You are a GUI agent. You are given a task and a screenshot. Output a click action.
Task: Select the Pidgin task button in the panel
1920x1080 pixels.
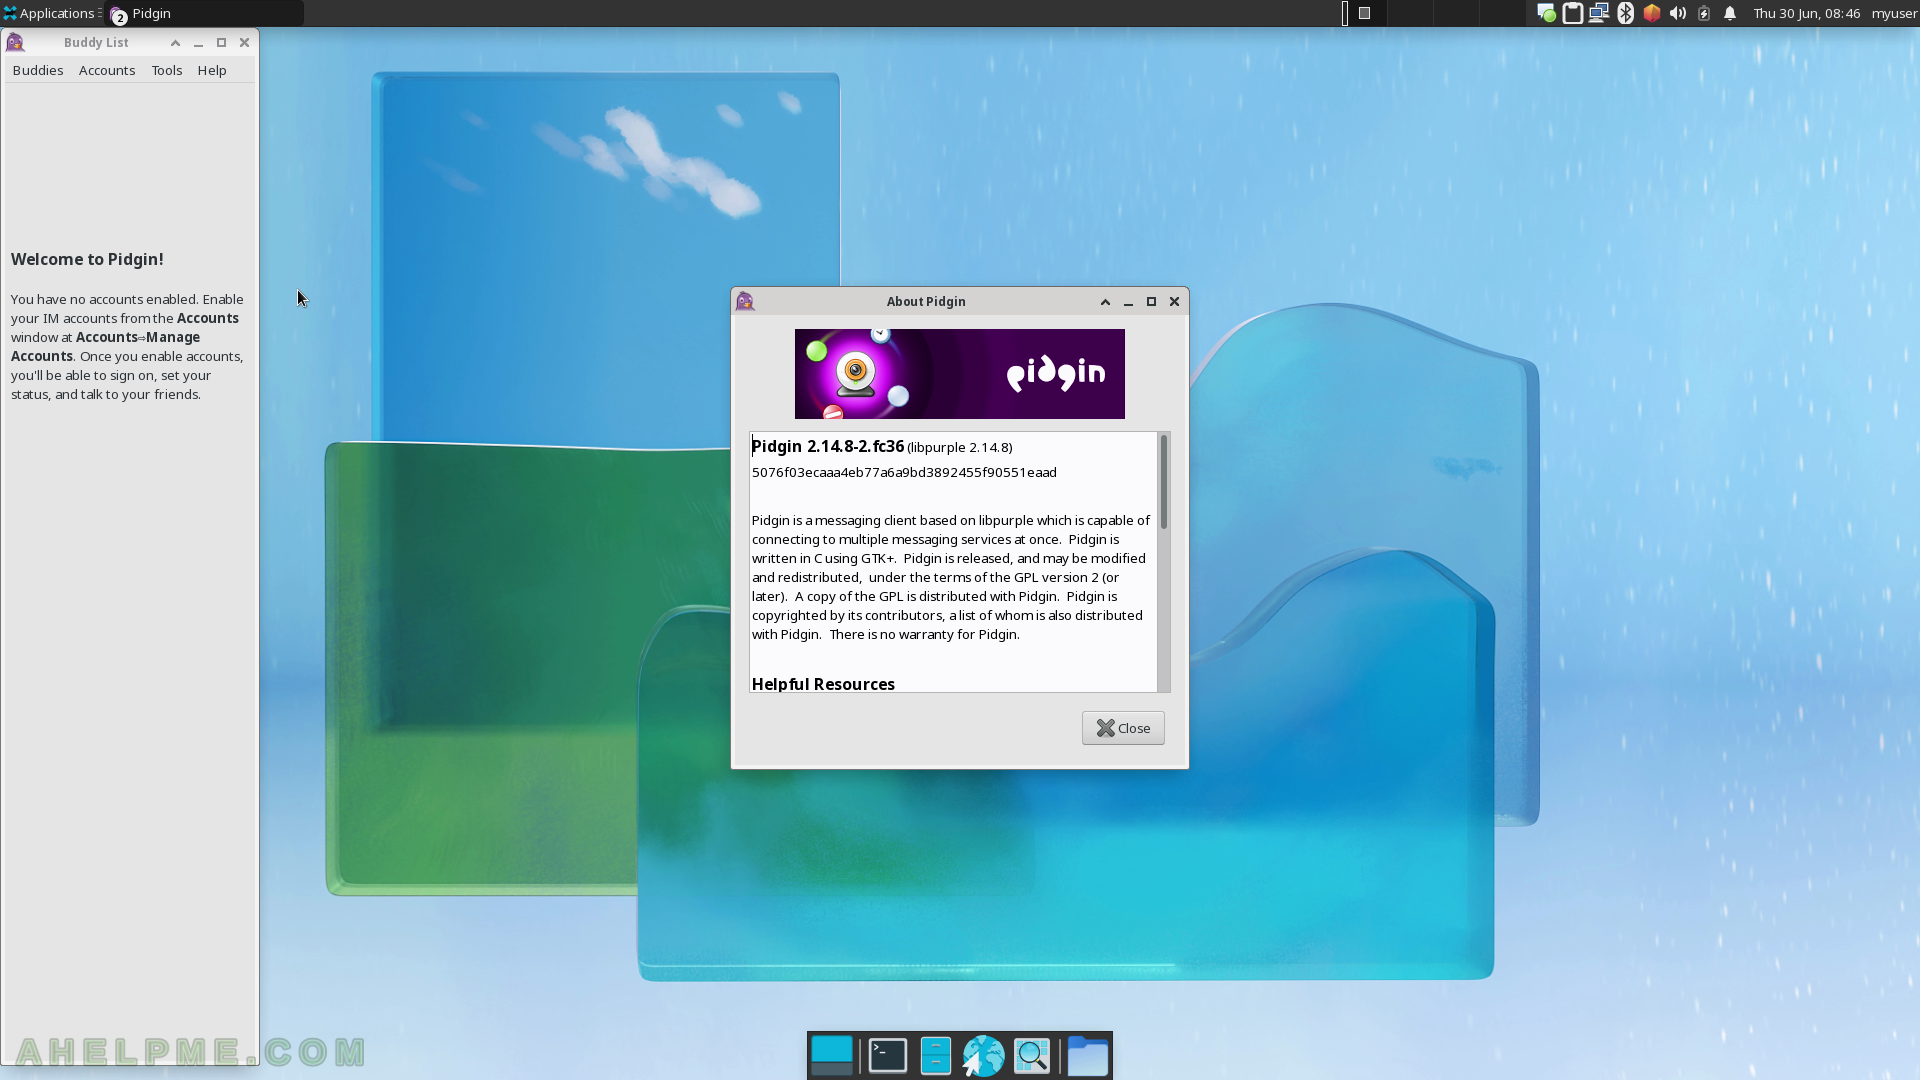[204, 13]
